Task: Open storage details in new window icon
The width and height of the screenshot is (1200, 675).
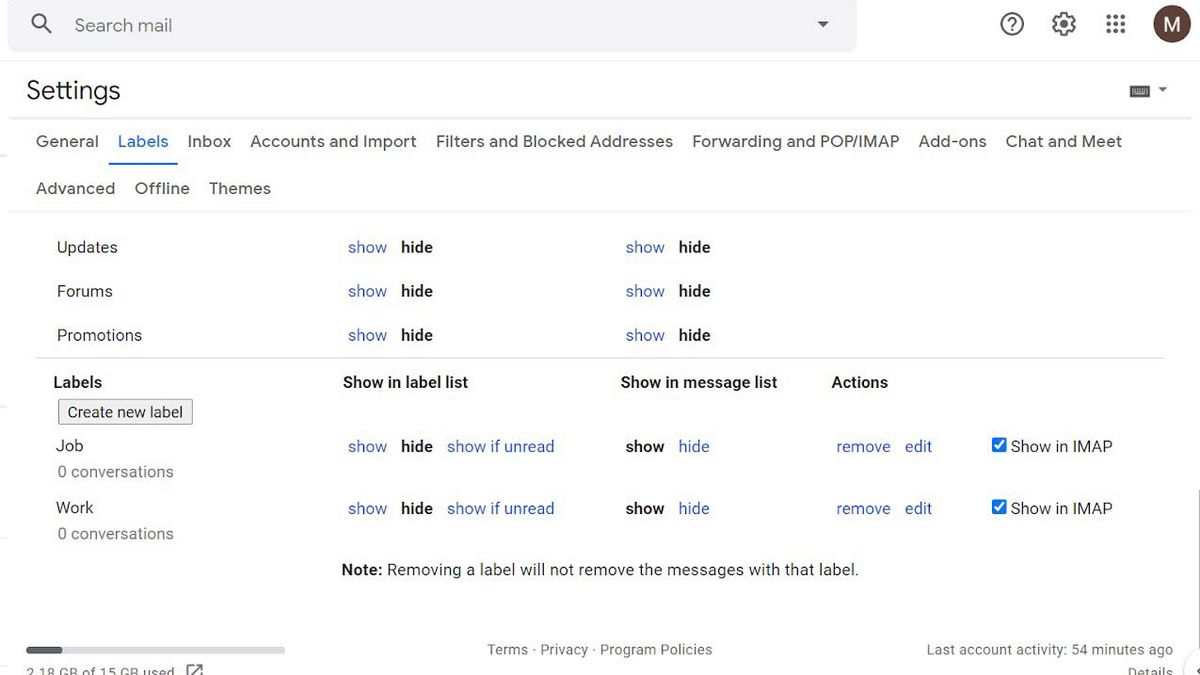Action: click(194, 669)
